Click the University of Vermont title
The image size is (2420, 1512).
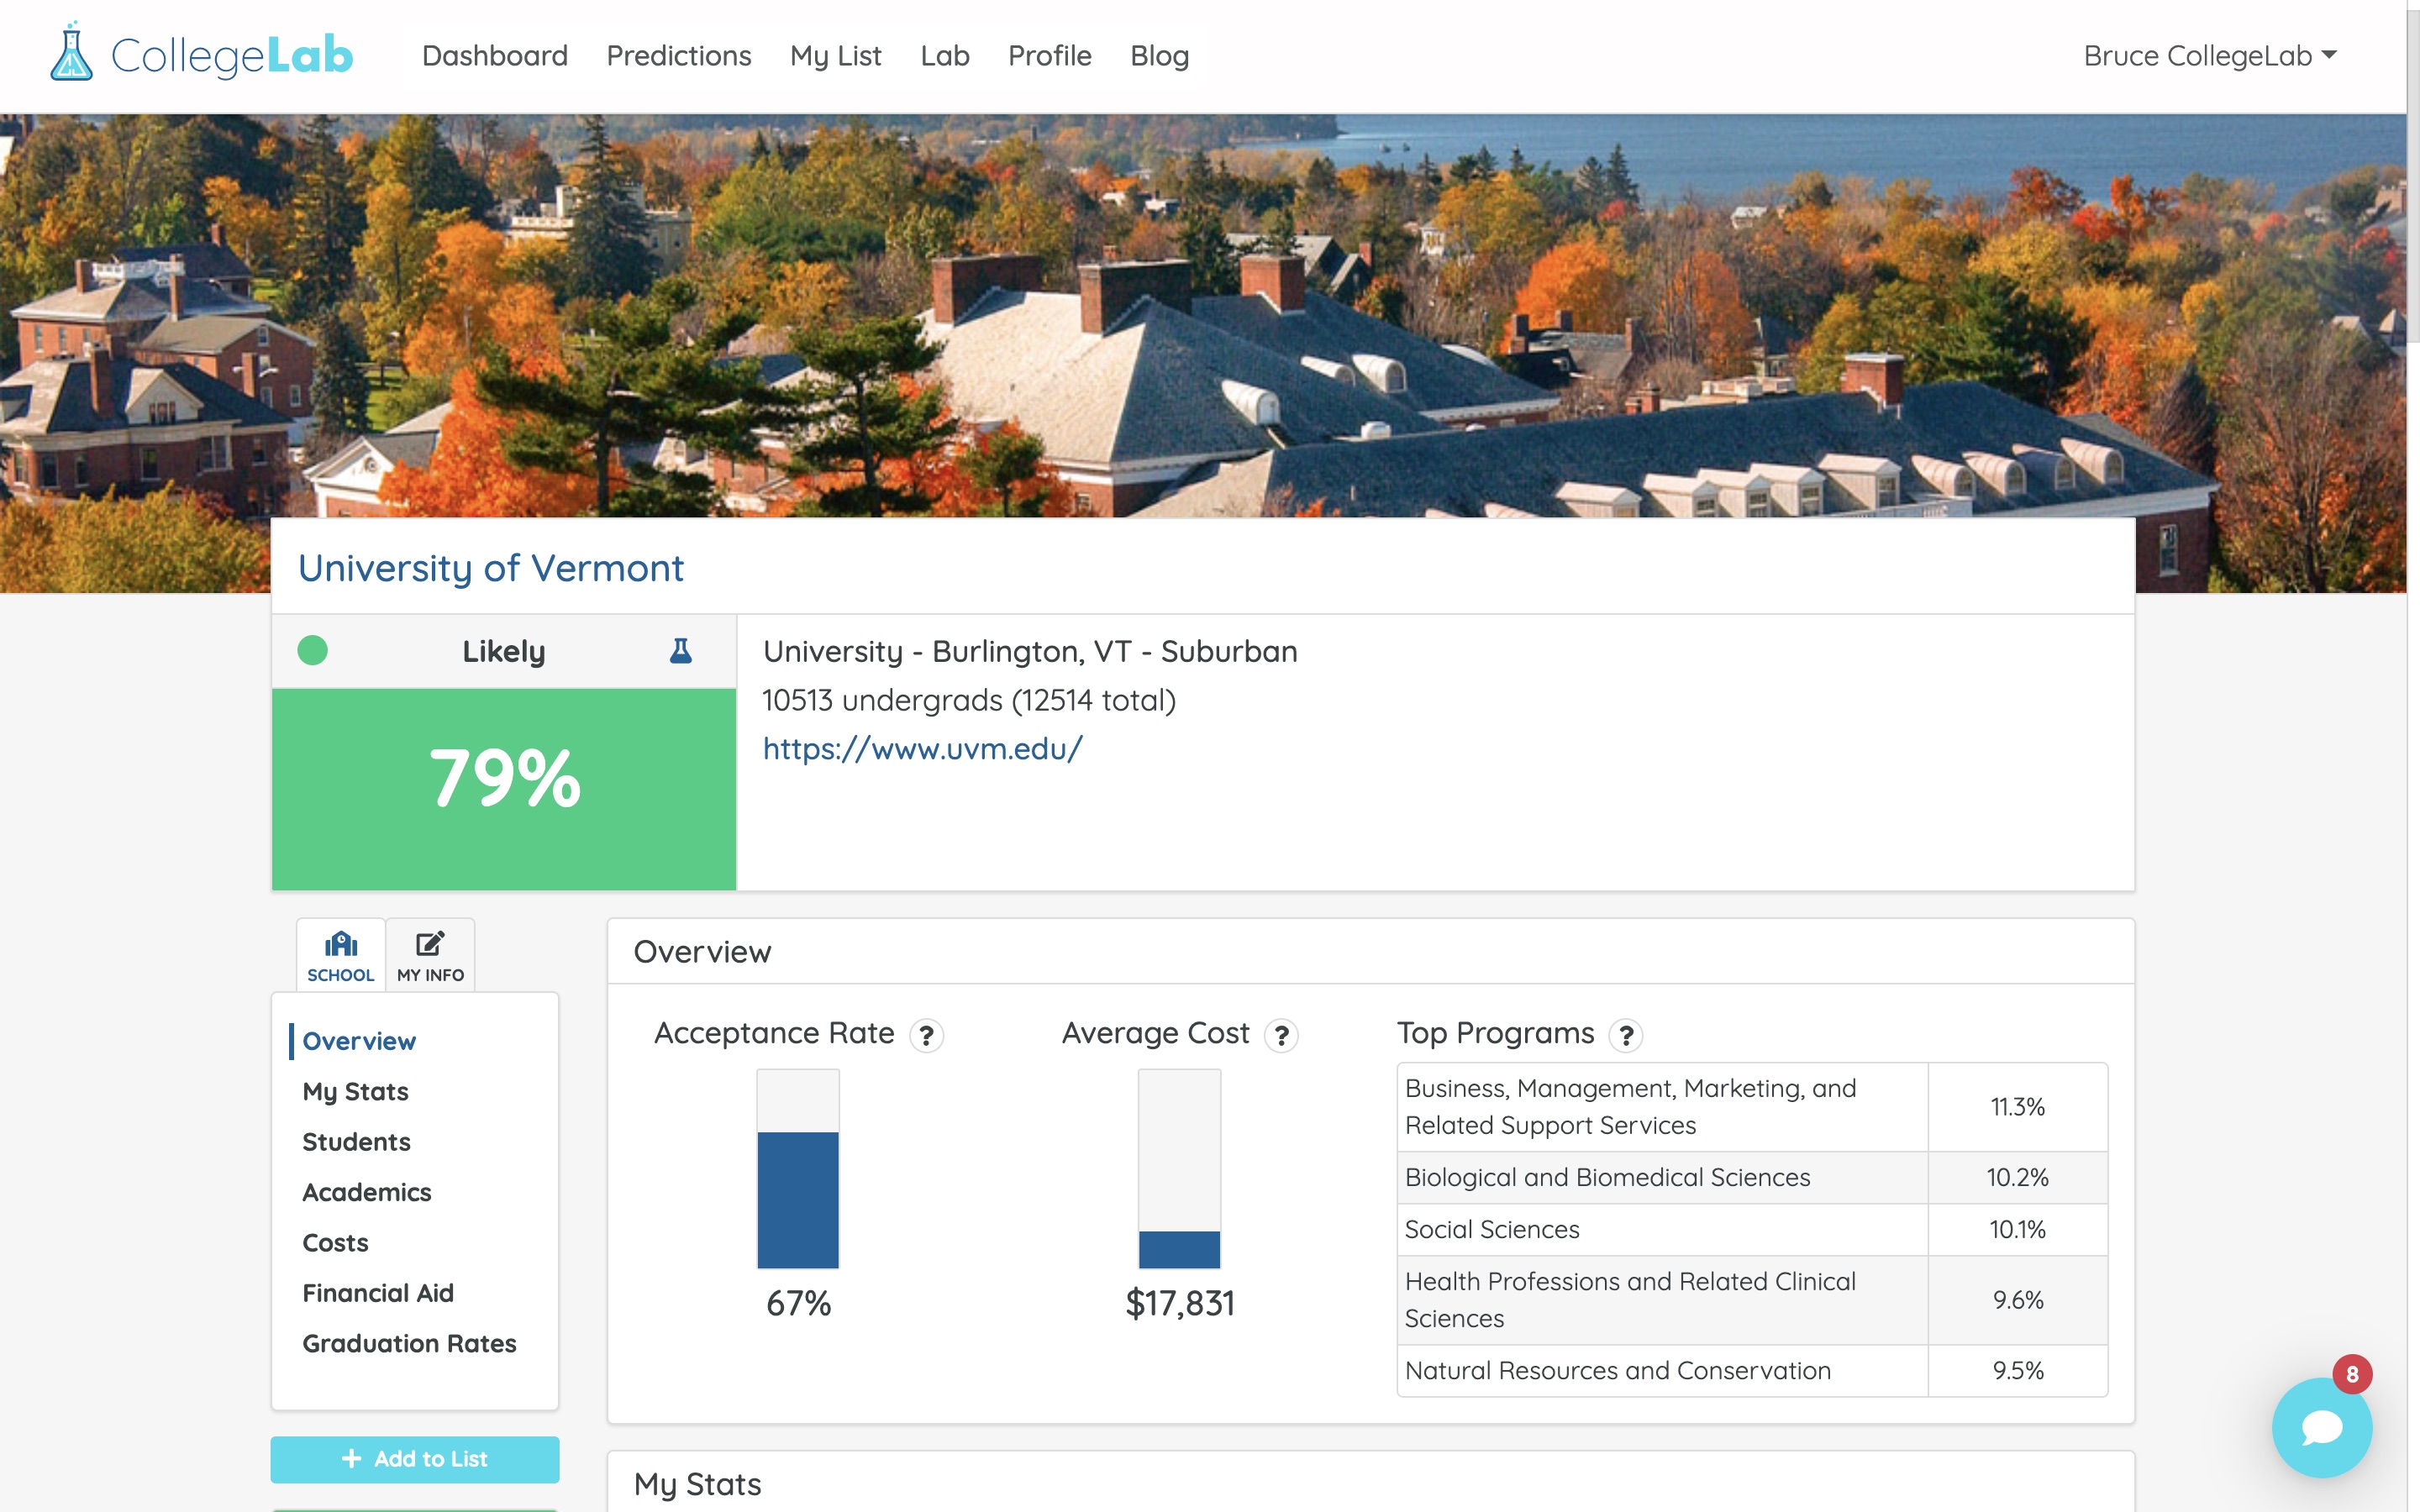tap(491, 568)
